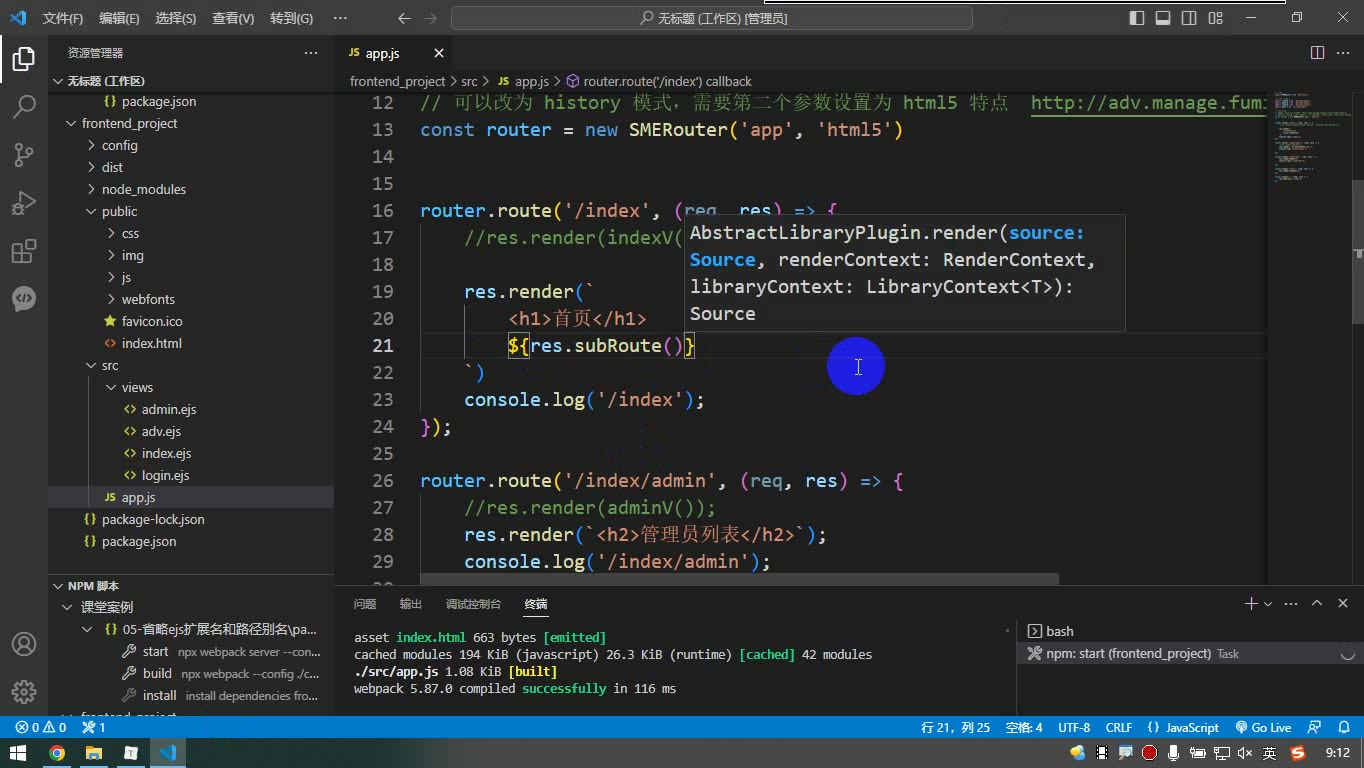Switch to the 问题 panel tab
1364x768 pixels.
365,604
